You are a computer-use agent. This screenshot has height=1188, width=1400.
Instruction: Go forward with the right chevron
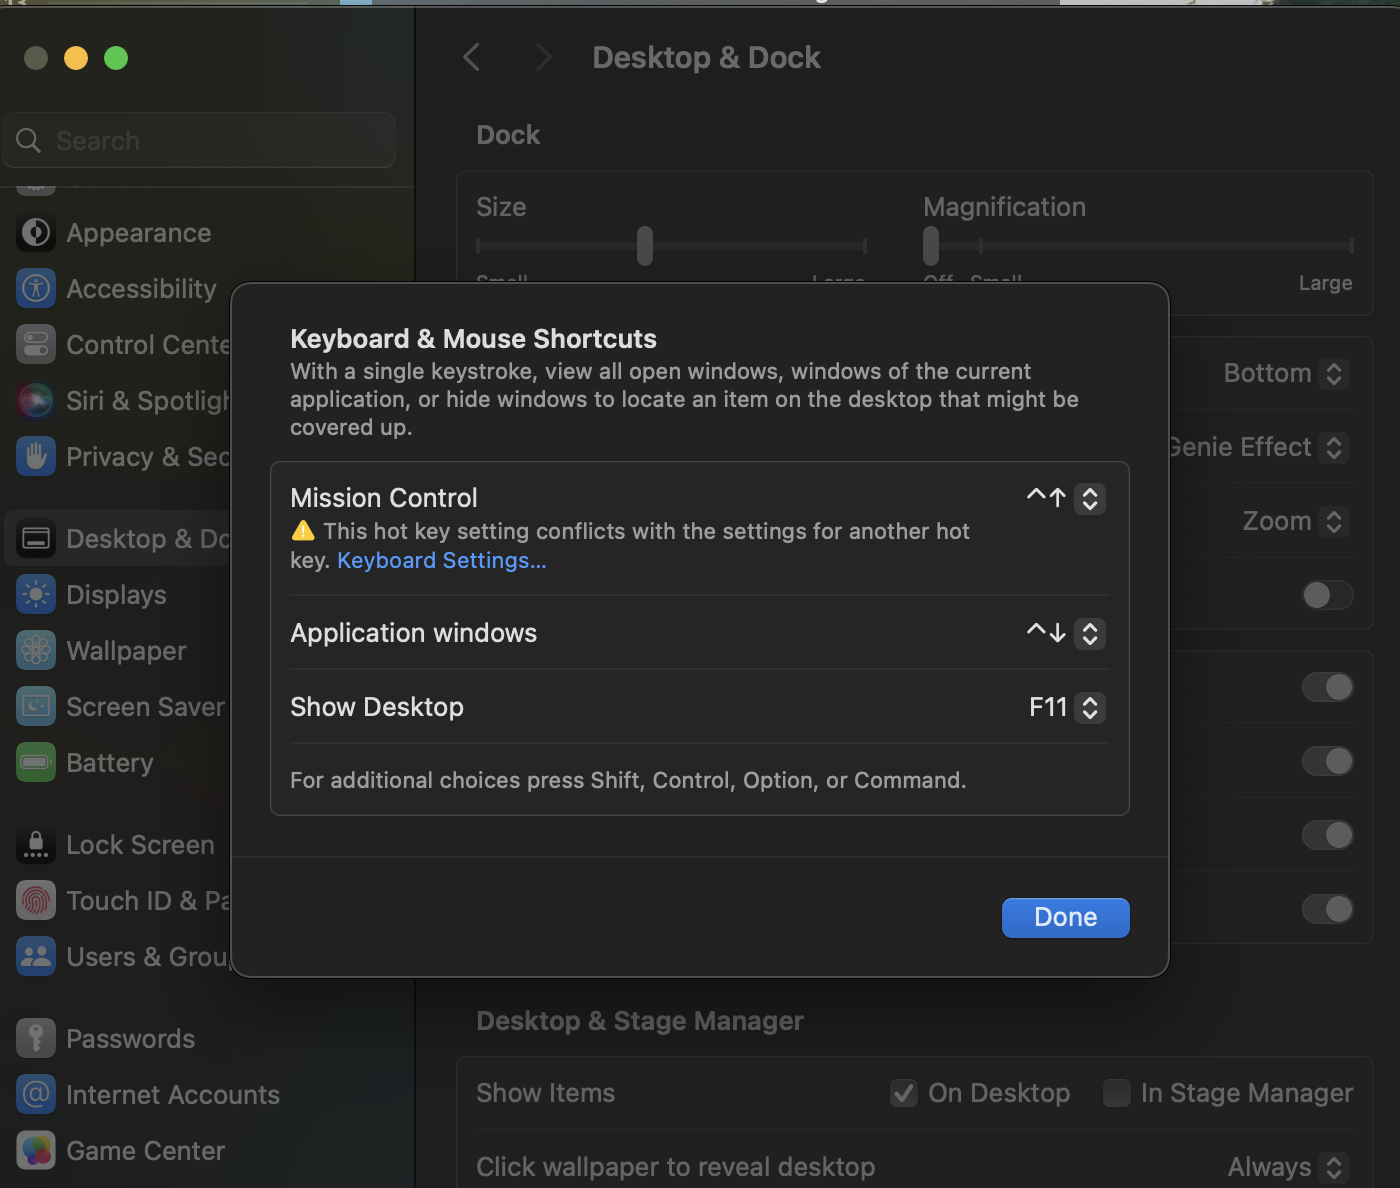click(543, 57)
